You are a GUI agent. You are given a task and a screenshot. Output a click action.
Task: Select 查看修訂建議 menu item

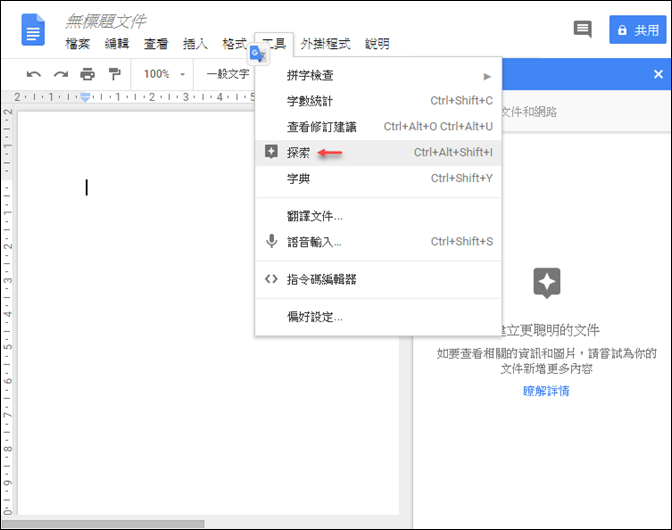pos(378,127)
